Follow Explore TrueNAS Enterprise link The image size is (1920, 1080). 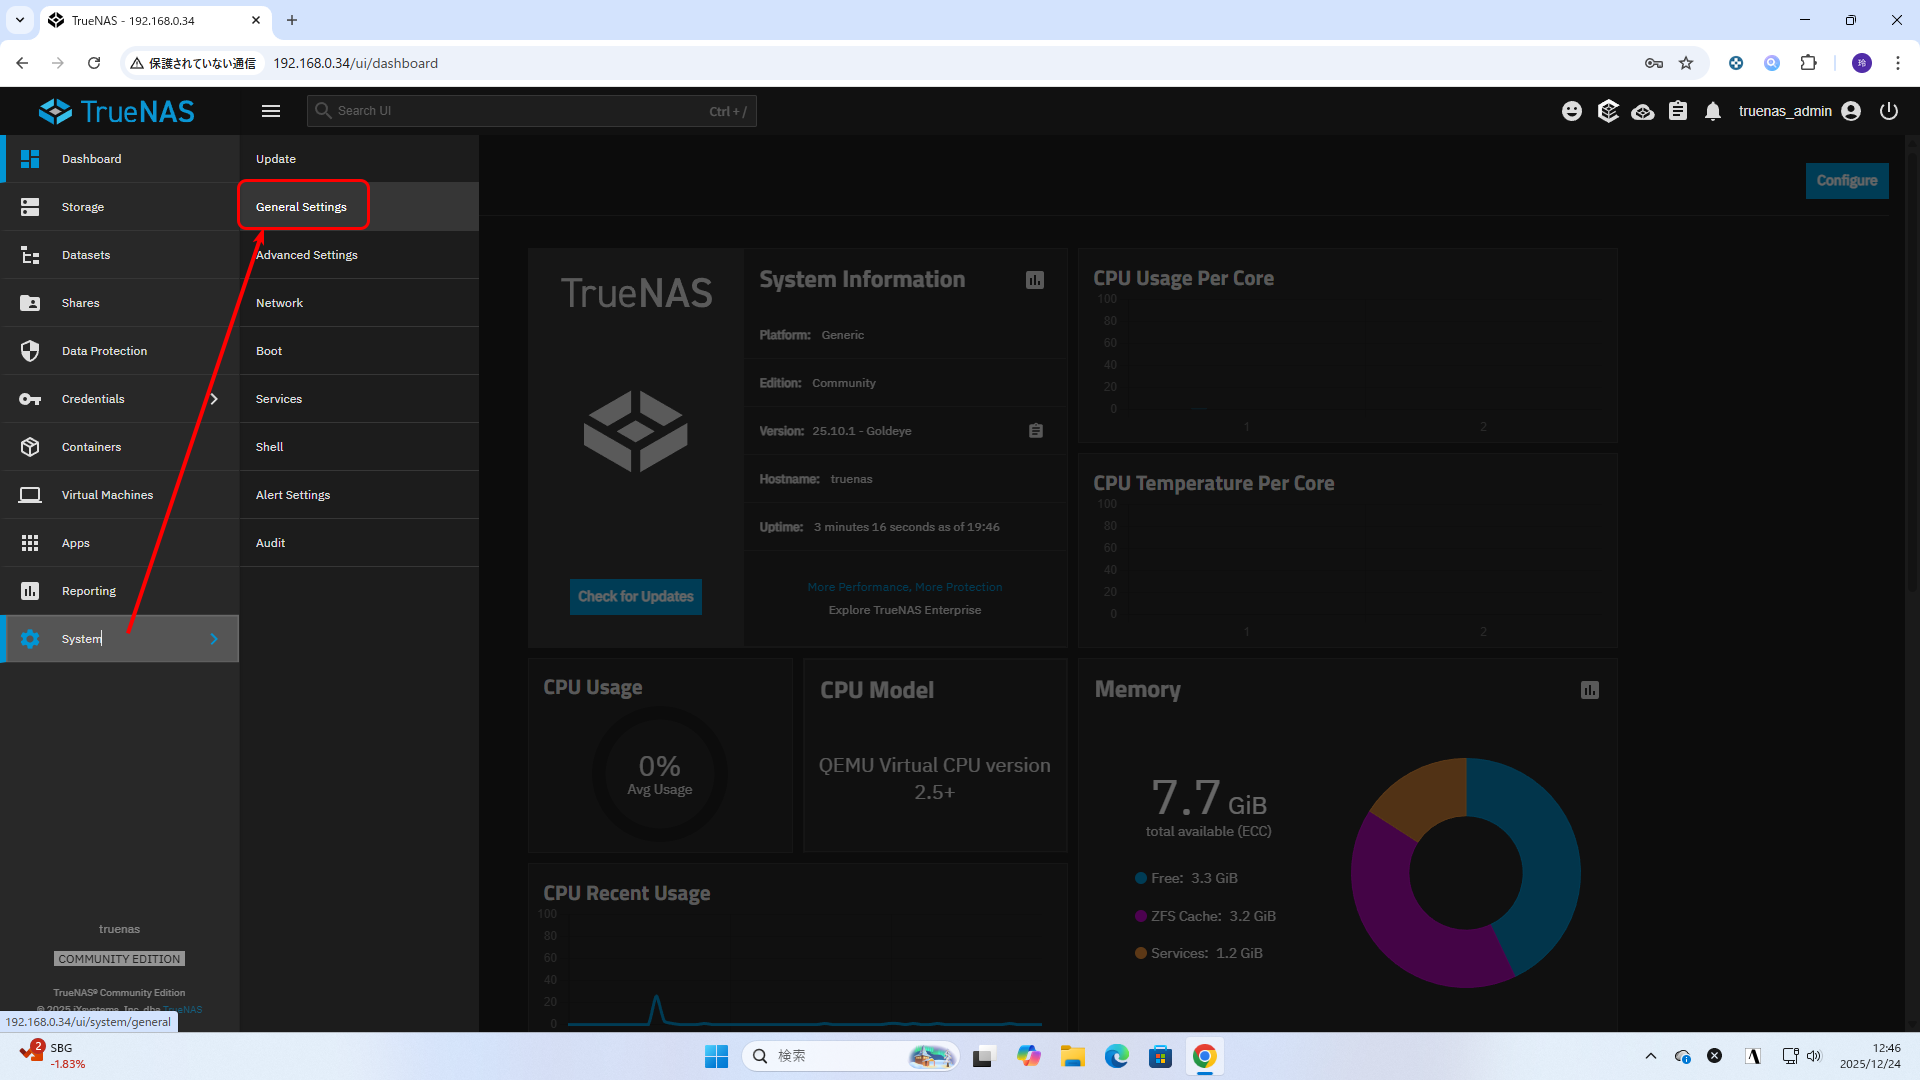point(904,610)
